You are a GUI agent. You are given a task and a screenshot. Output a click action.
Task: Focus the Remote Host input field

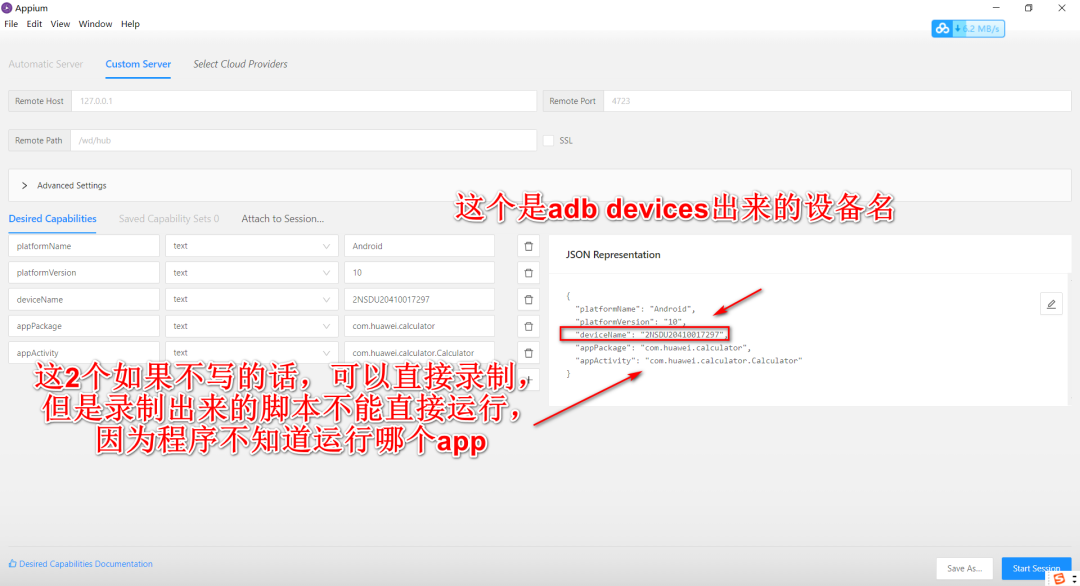pyautogui.click(x=304, y=101)
